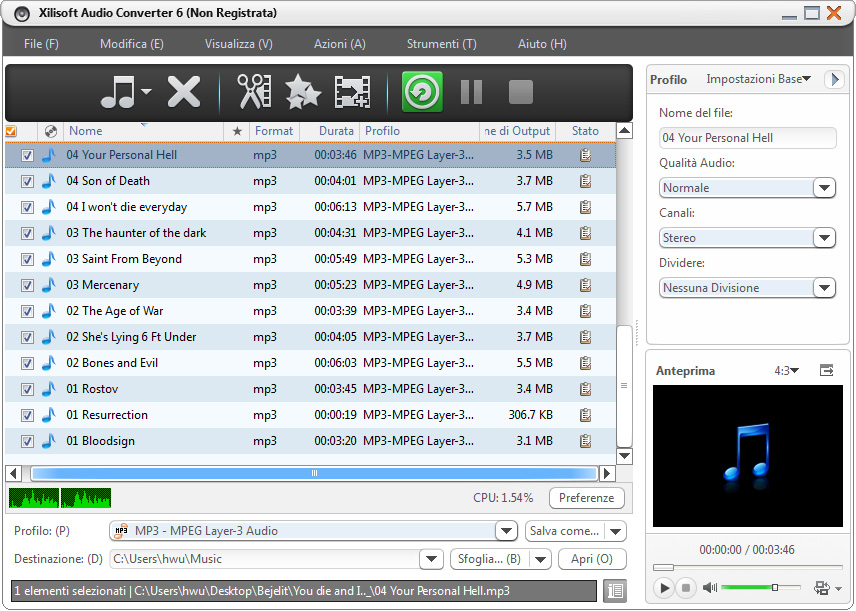The height and width of the screenshot is (611, 856).
Task: Open the Canali Stereo dropdown
Action: (824, 238)
